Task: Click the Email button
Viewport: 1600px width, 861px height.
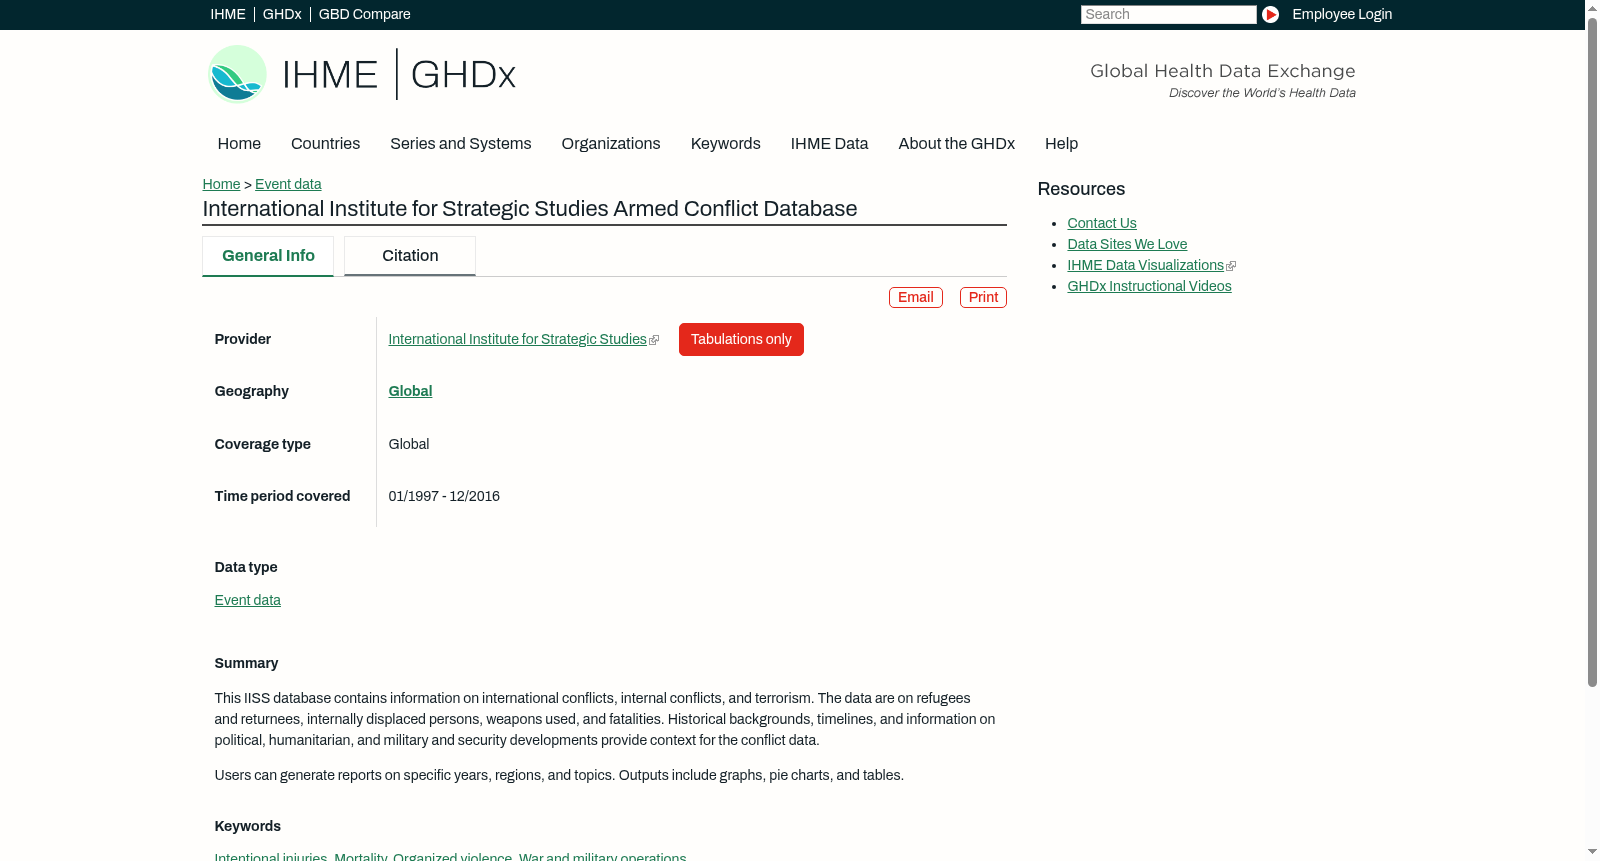Action: pyautogui.click(x=916, y=297)
